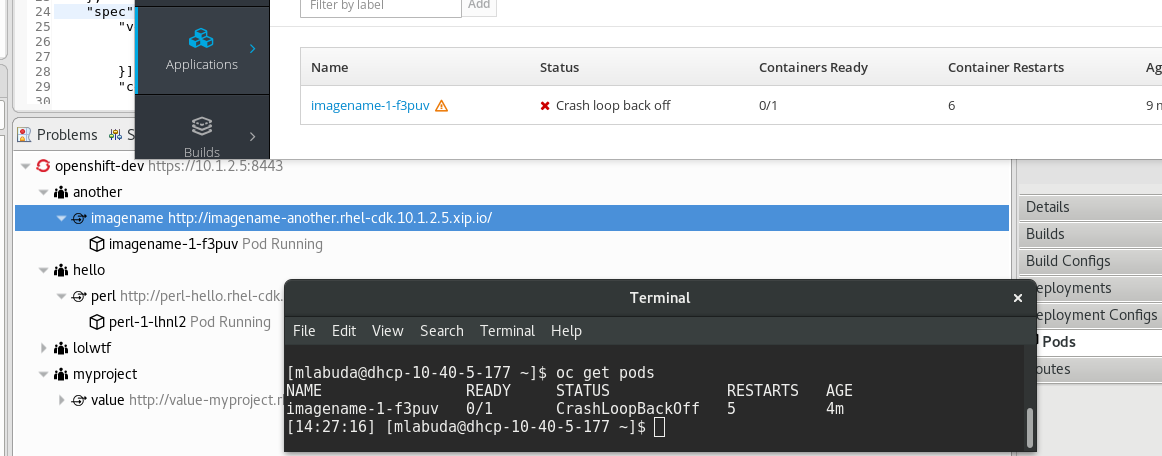The width and height of the screenshot is (1162, 456).
Task: Click the orange warning icon beside imagename-1-f3puv
Action: pos(441,105)
